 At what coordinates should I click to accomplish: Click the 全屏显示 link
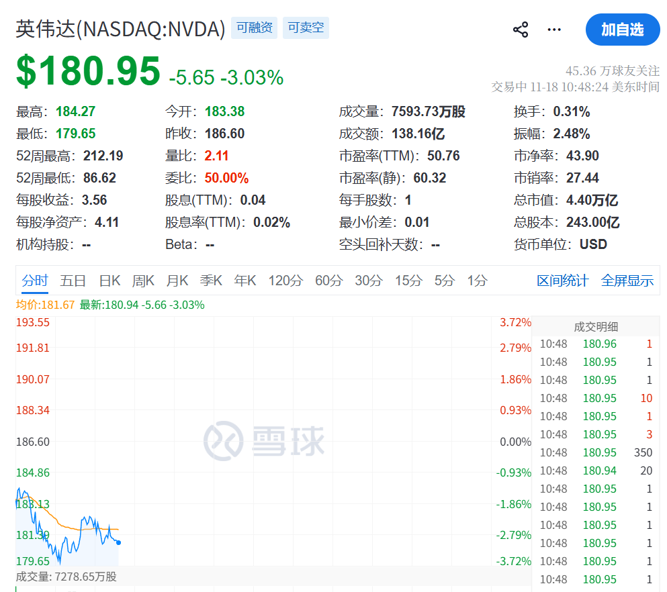pyautogui.click(x=627, y=280)
